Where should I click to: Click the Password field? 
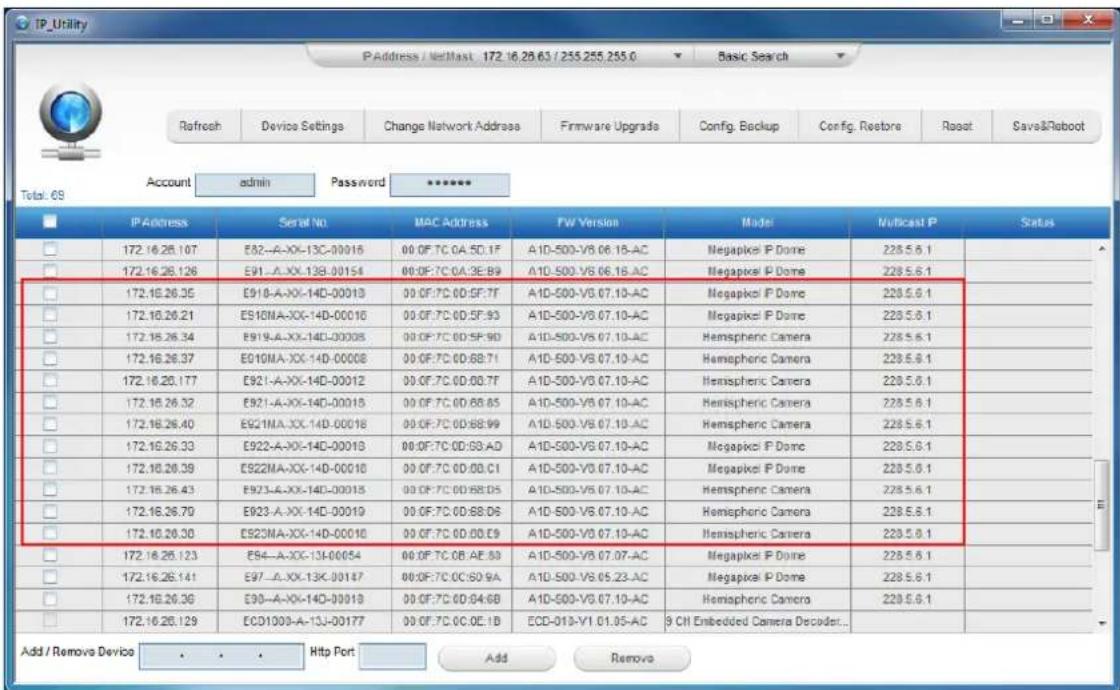coord(449,184)
